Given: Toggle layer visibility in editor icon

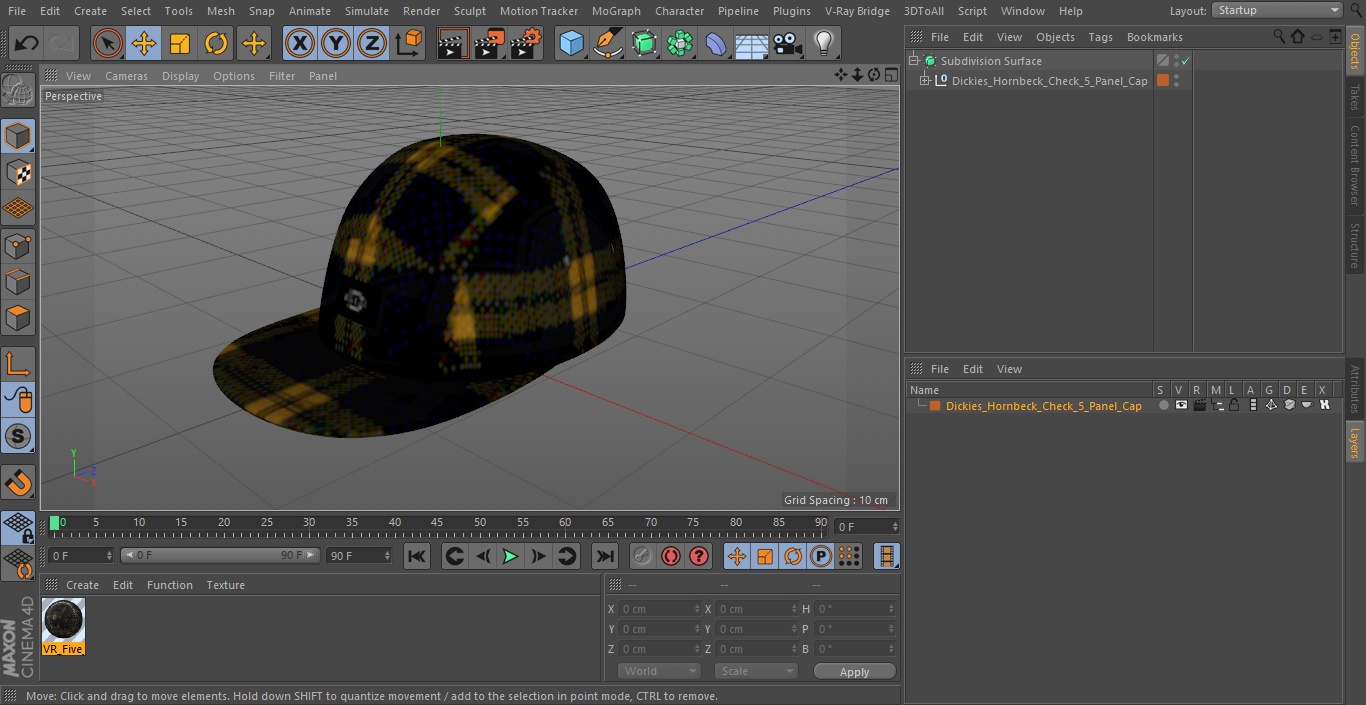Looking at the screenshot, I should pos(1181,406).
